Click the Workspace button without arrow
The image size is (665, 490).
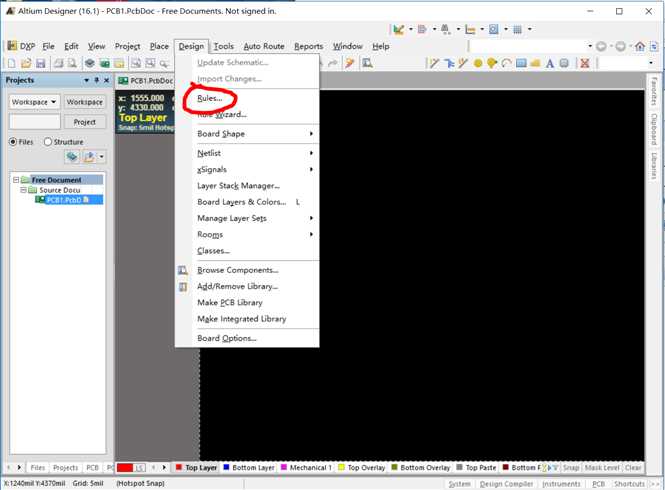[84, 102]
